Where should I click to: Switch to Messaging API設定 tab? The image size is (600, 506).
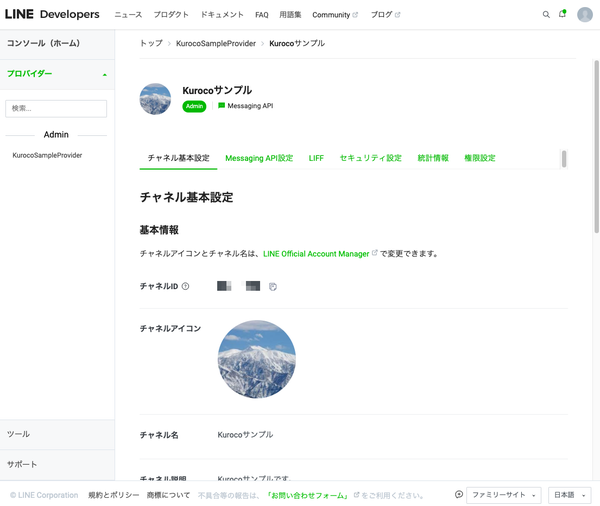259,158
